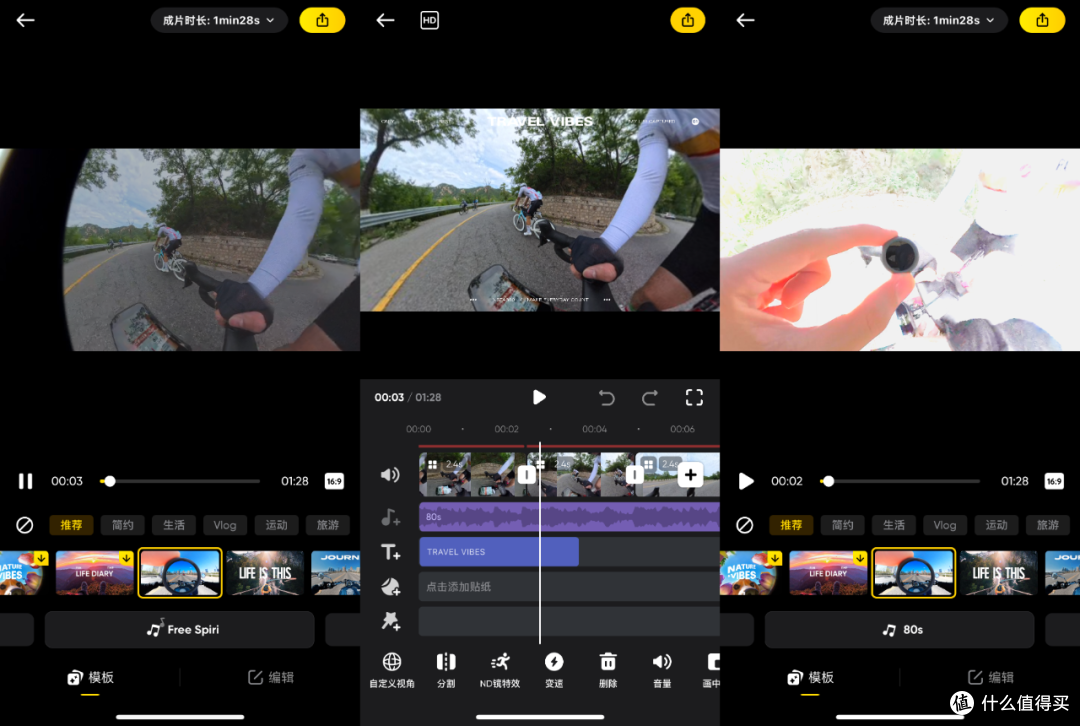Toggle 16:9 aspect ratio on left screen
Screen dimensions: 1080x726
(334, 481)
